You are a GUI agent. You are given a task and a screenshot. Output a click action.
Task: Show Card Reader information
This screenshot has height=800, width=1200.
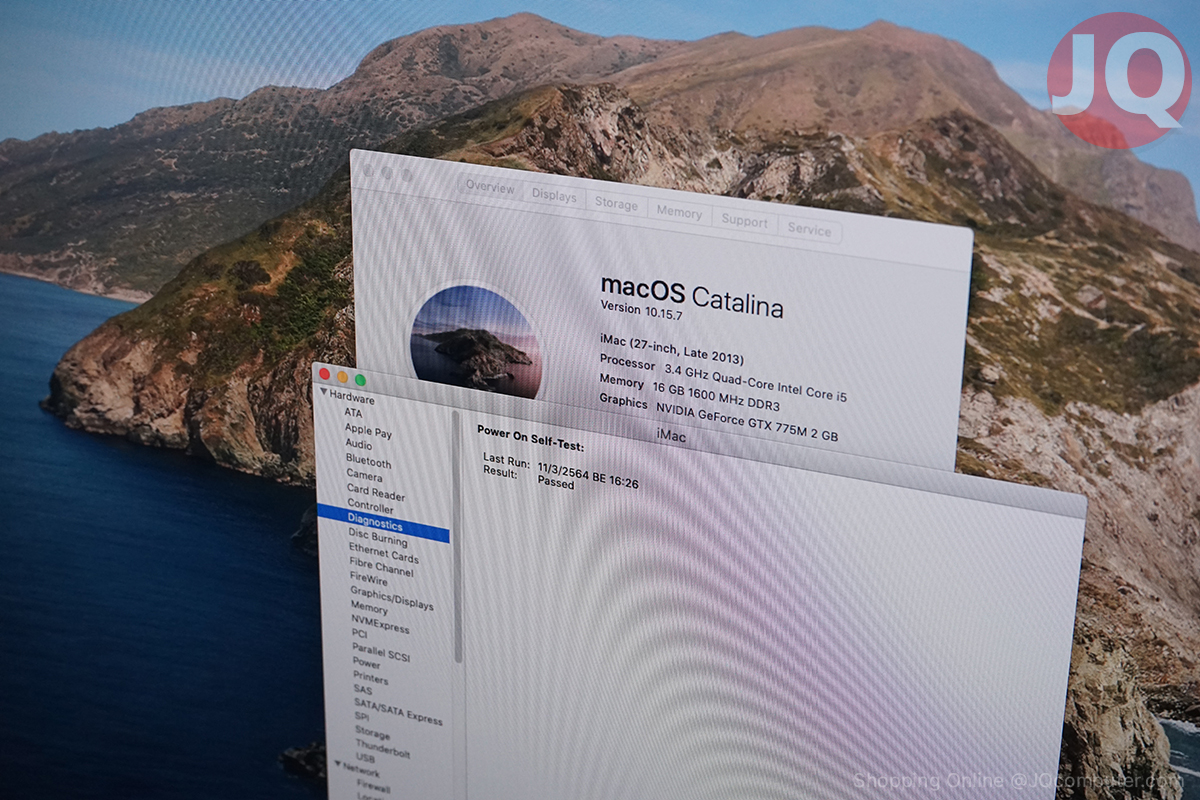376,493
